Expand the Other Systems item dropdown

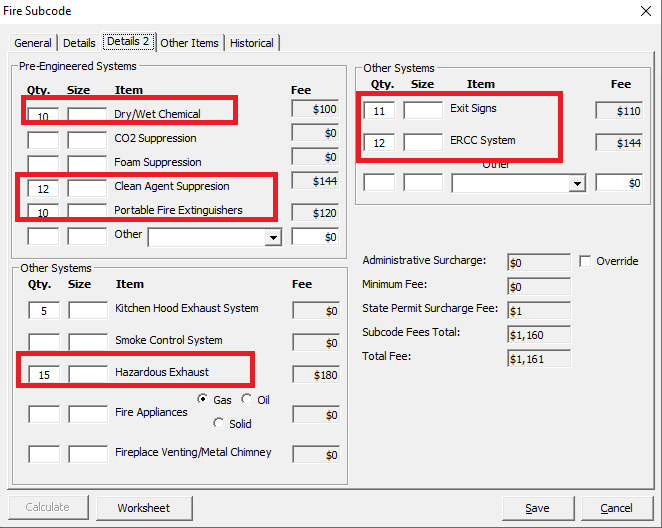click(x=576, y=183)
